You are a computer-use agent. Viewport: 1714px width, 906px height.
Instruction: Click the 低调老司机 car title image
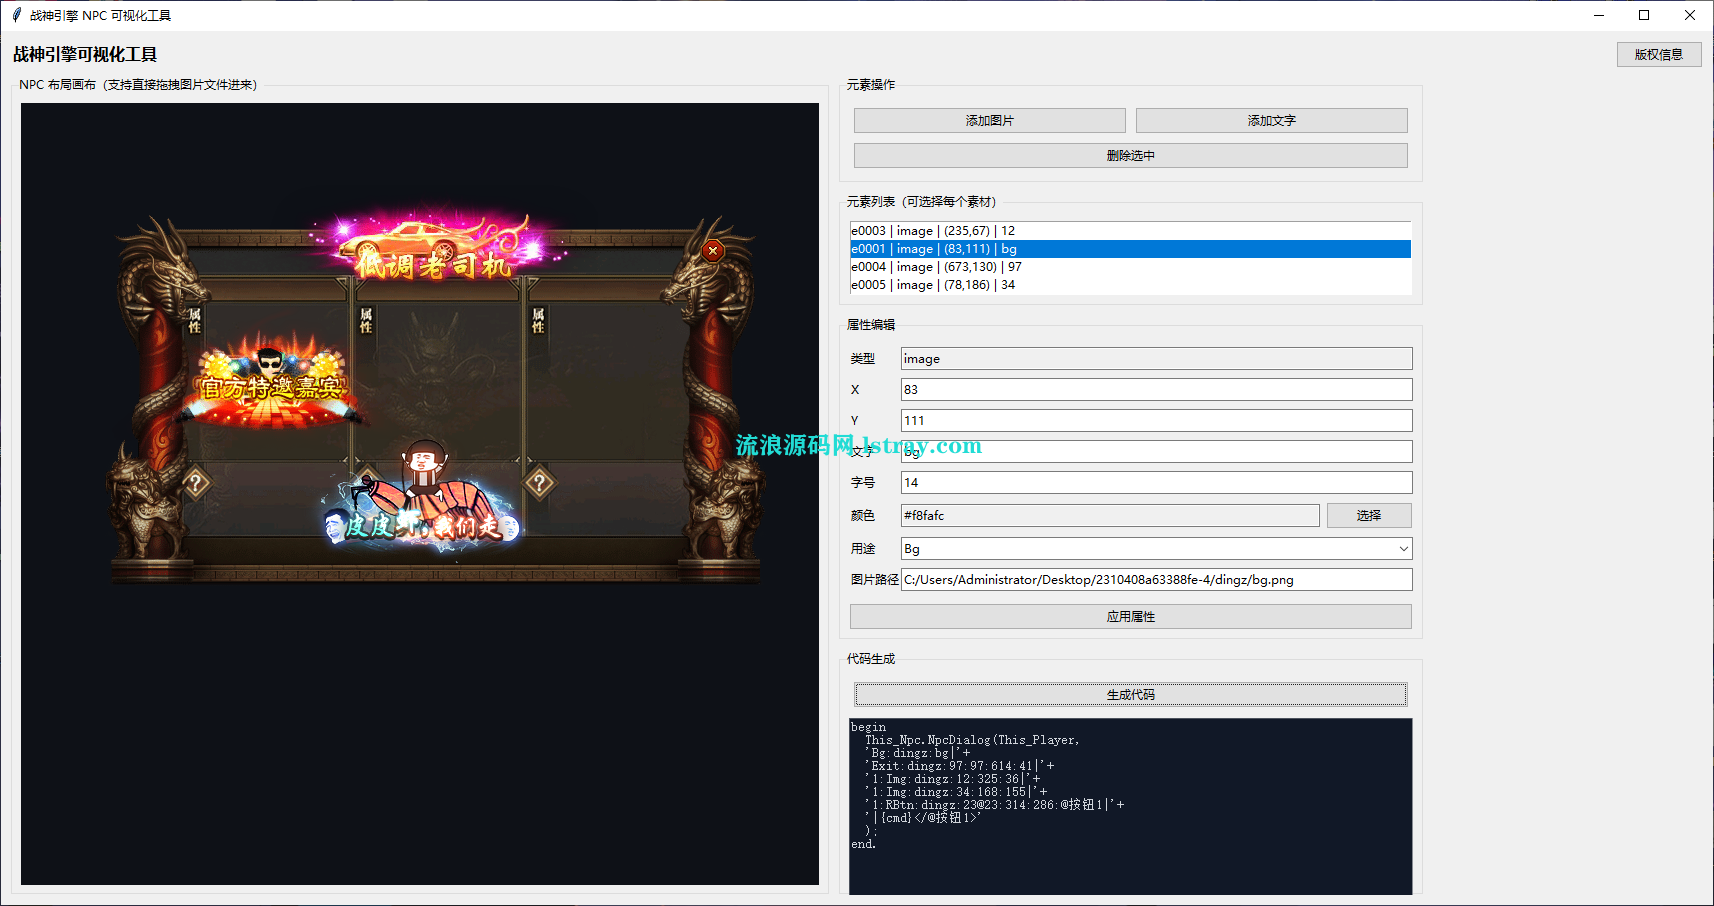coord(434,249)
